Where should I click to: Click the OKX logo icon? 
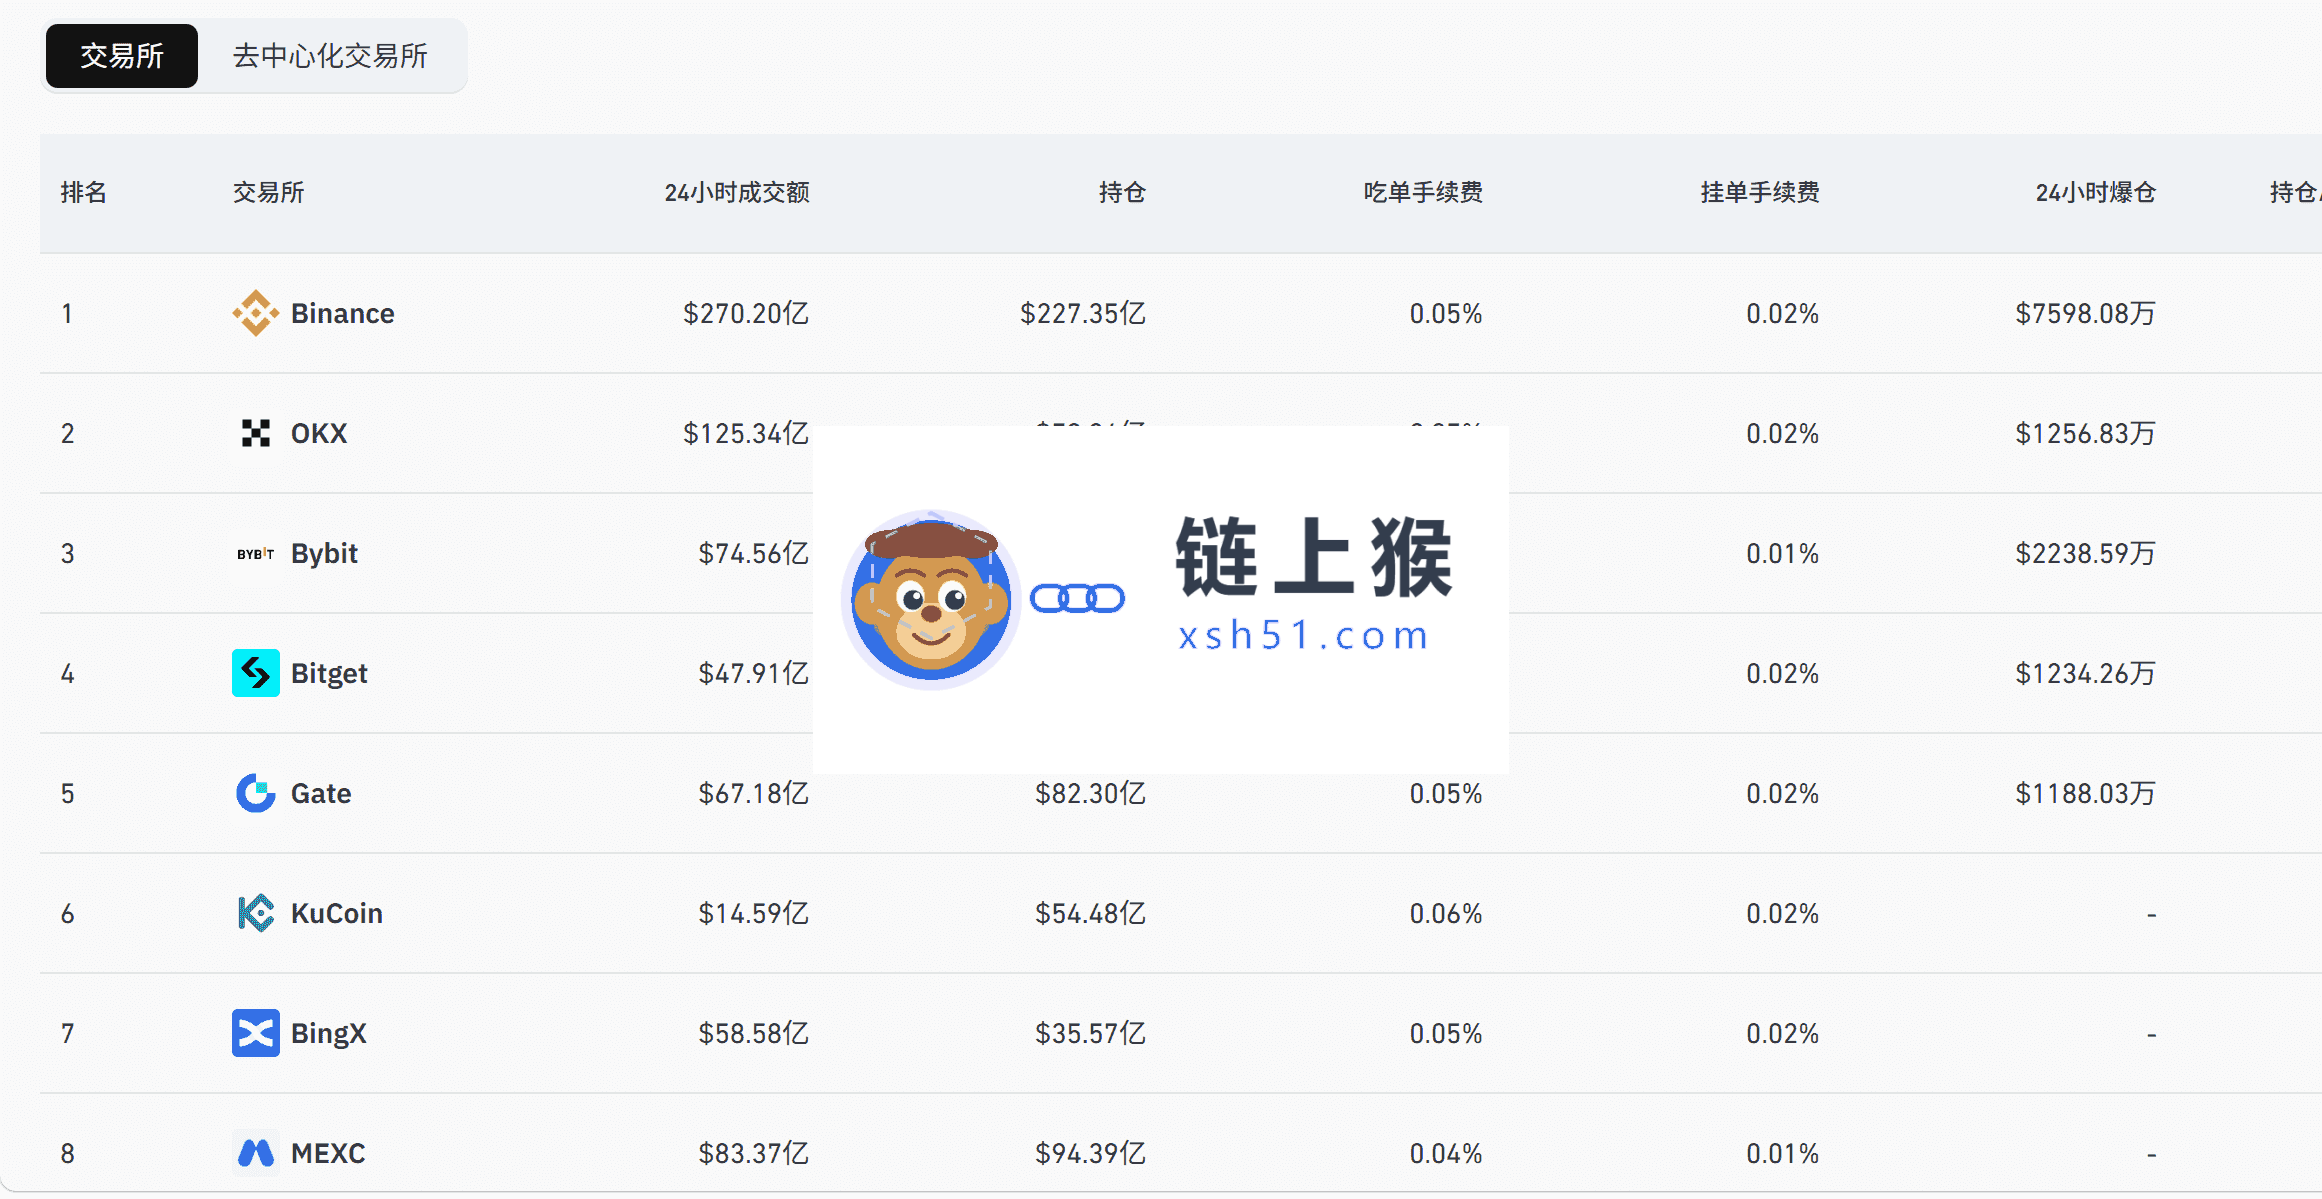(x=256, y=433)
